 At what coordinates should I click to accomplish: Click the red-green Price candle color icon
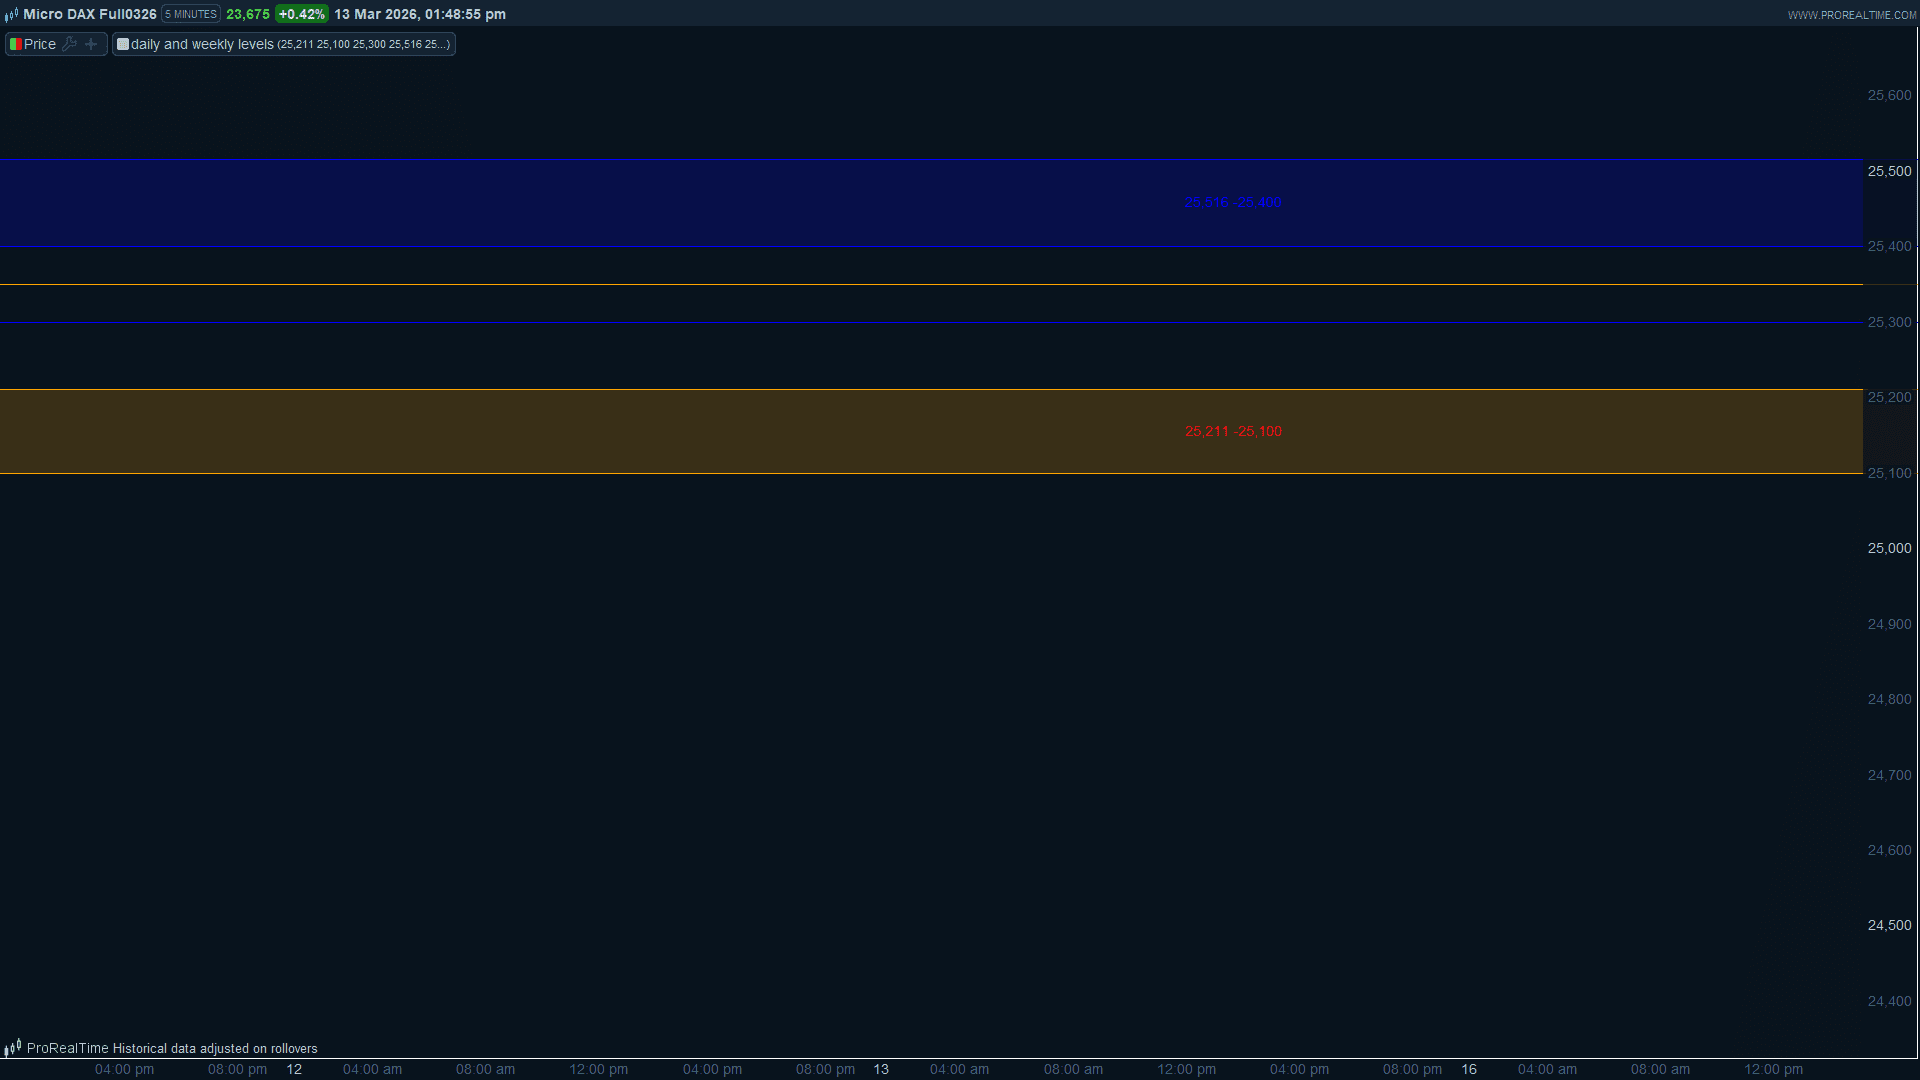[x=16, y=44]
